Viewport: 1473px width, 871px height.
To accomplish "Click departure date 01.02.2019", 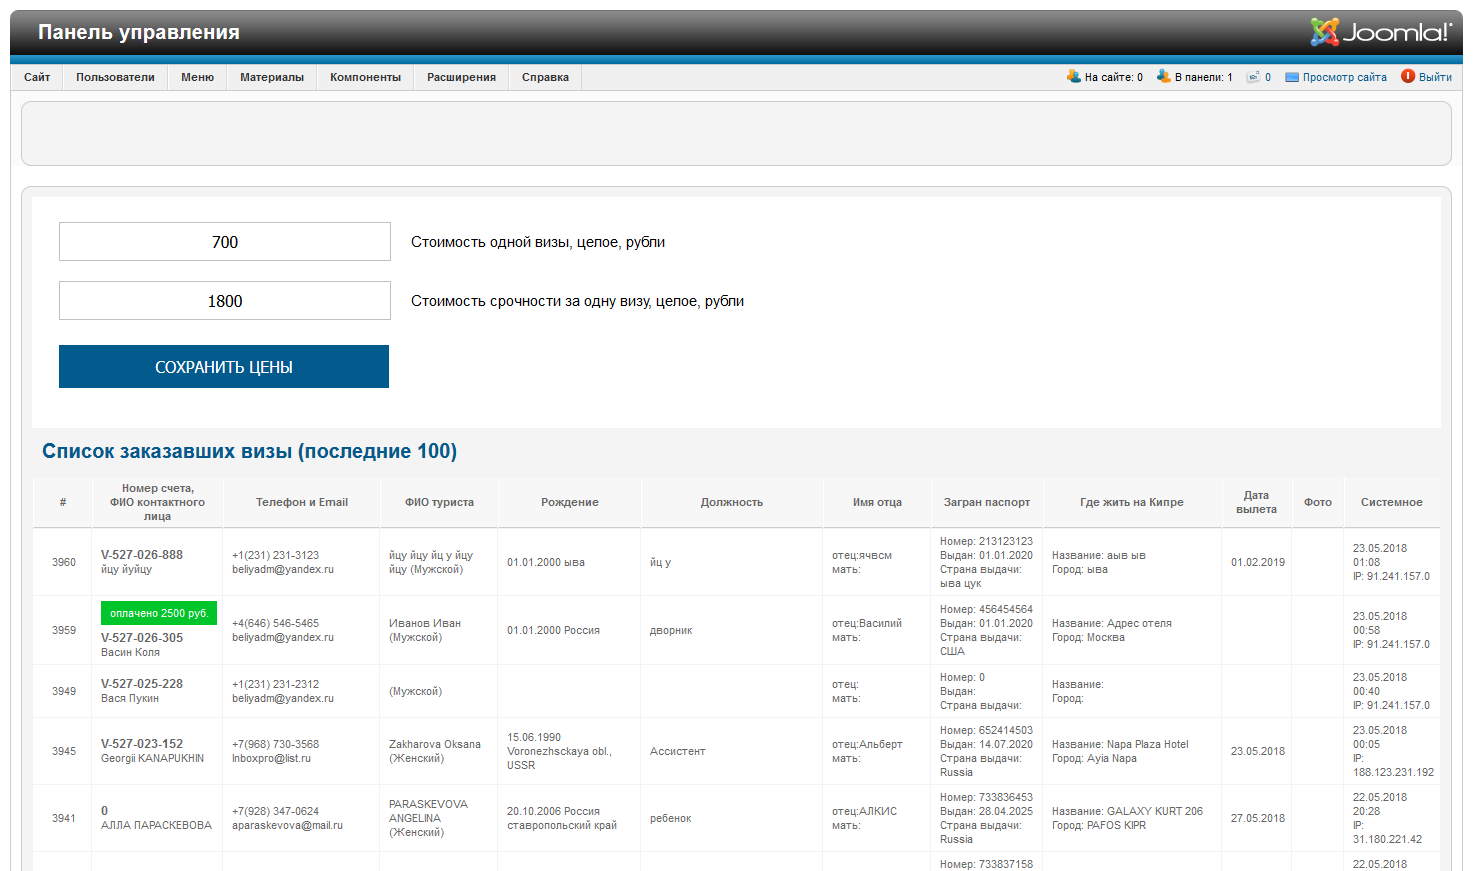I will point(1258,562).
